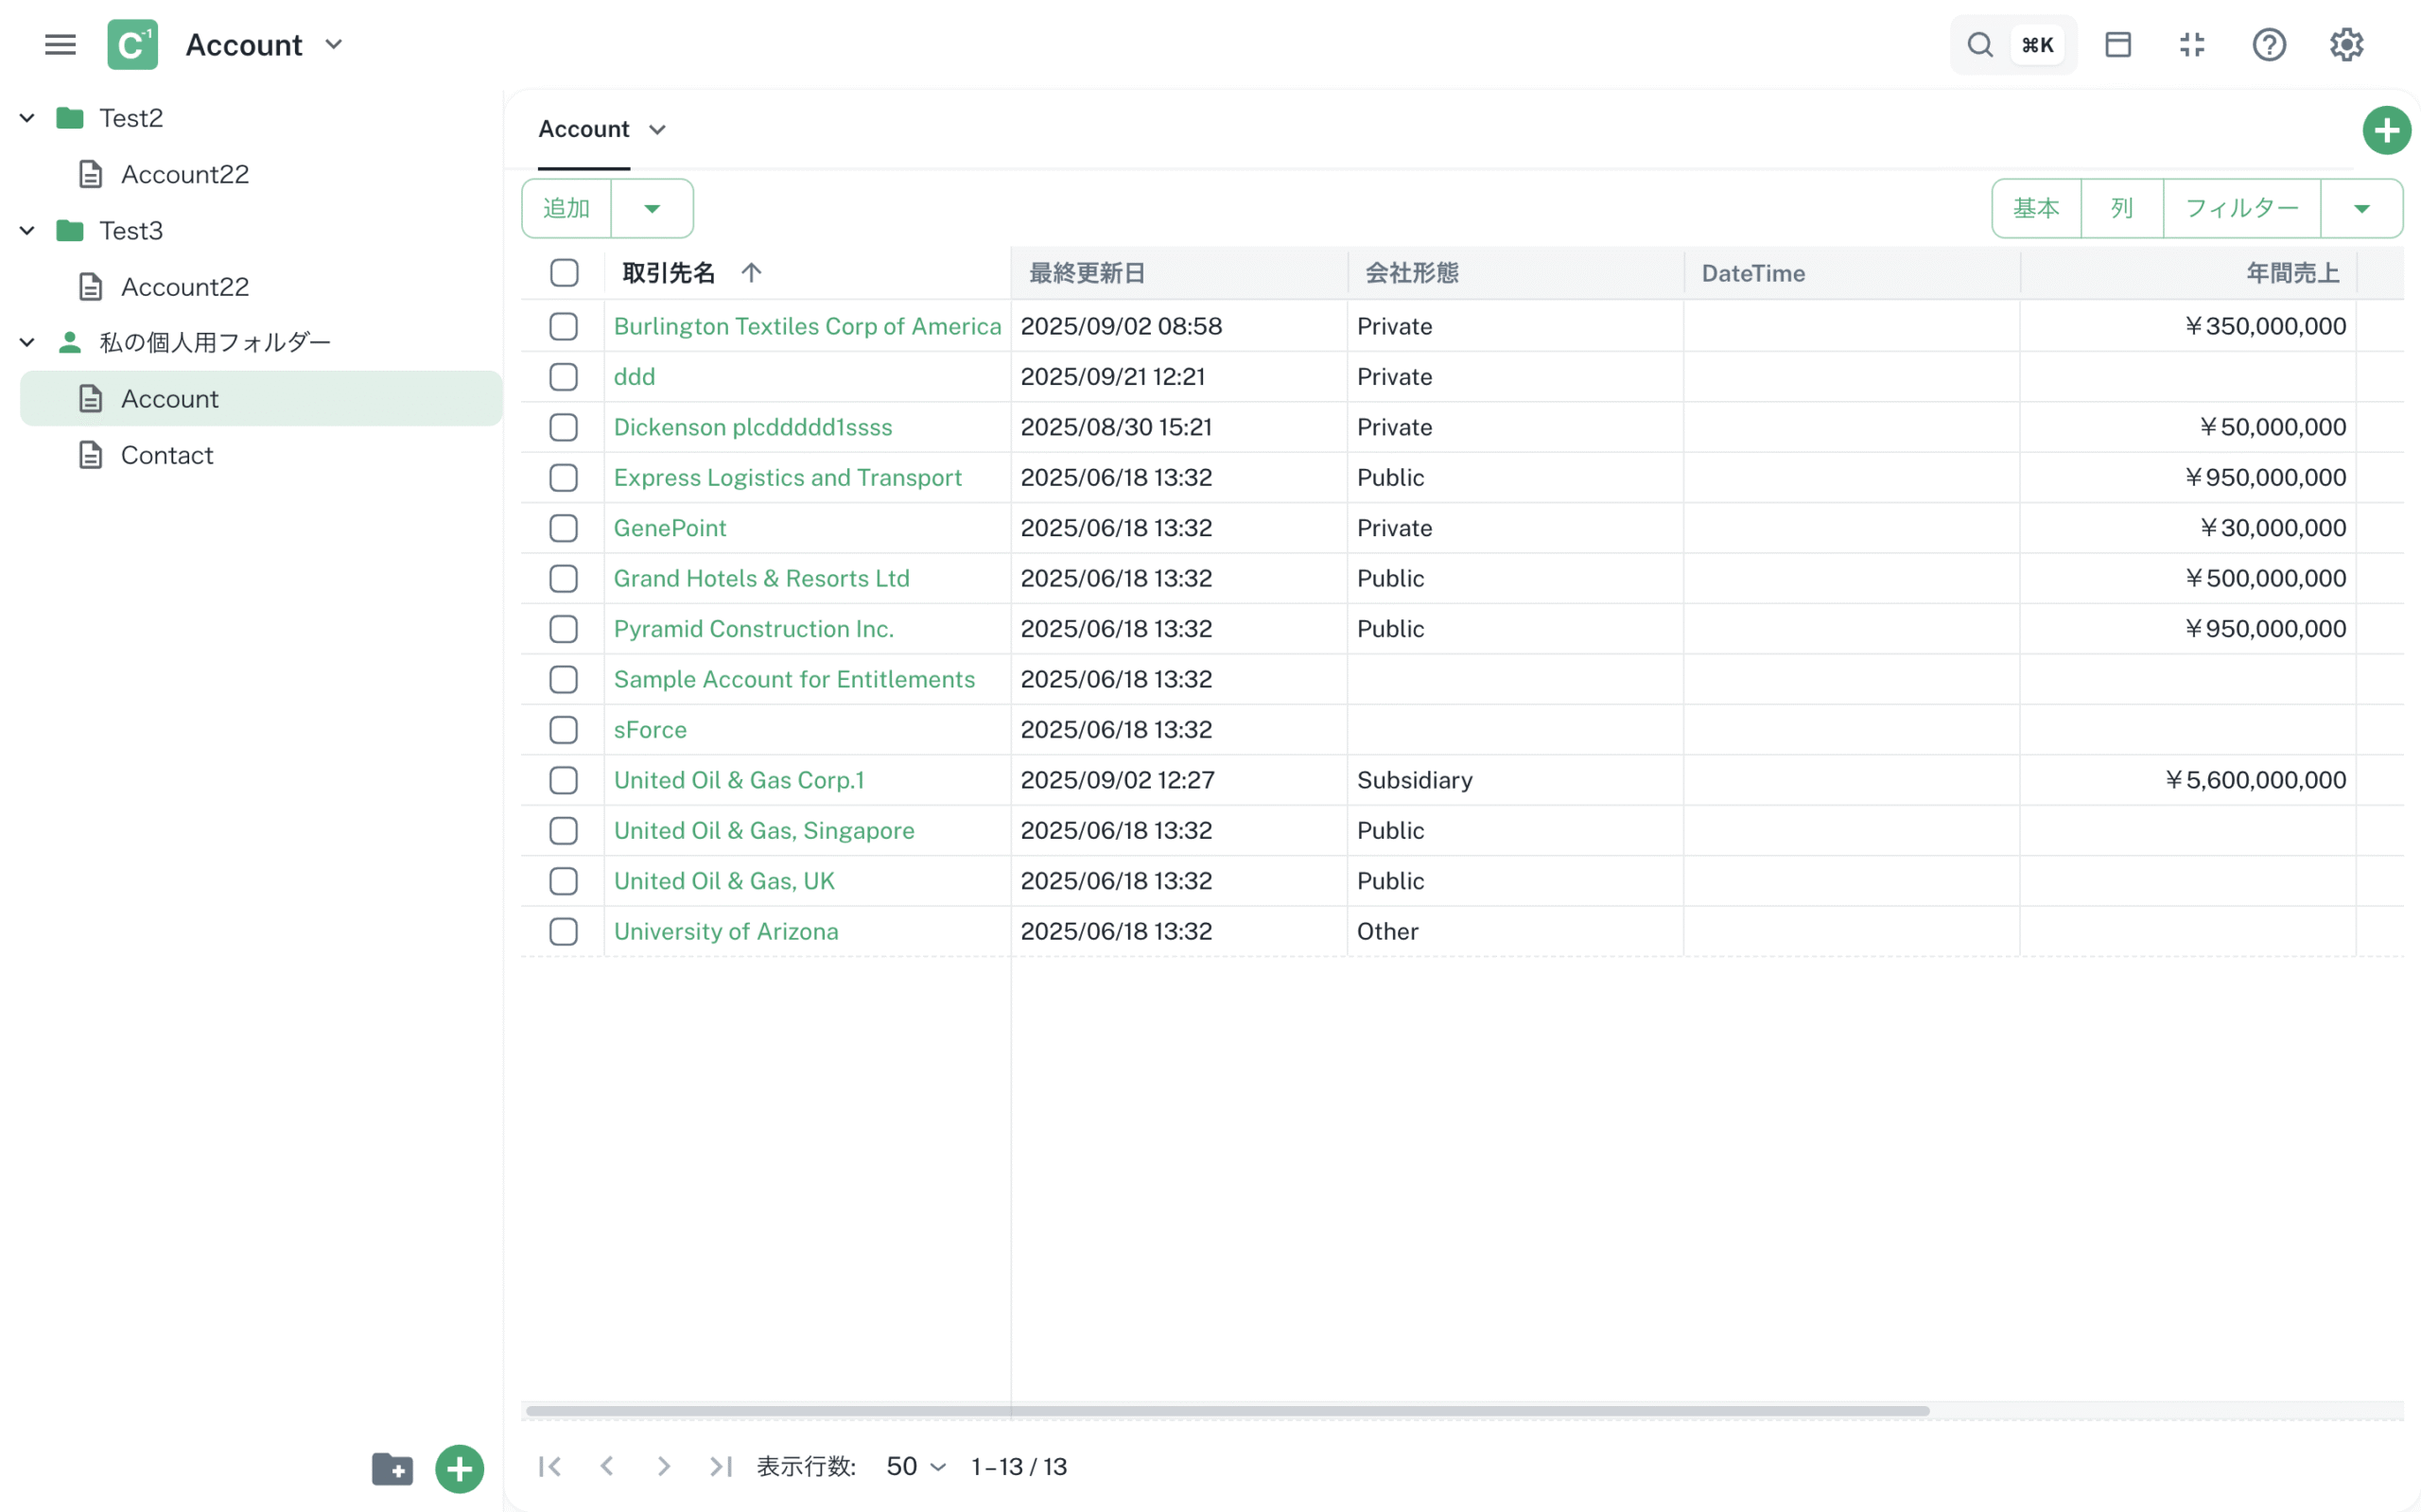Click the add folder icon in sidebar
The height and width of the screenshot is (1512, 2421).
coord(392,1468)
